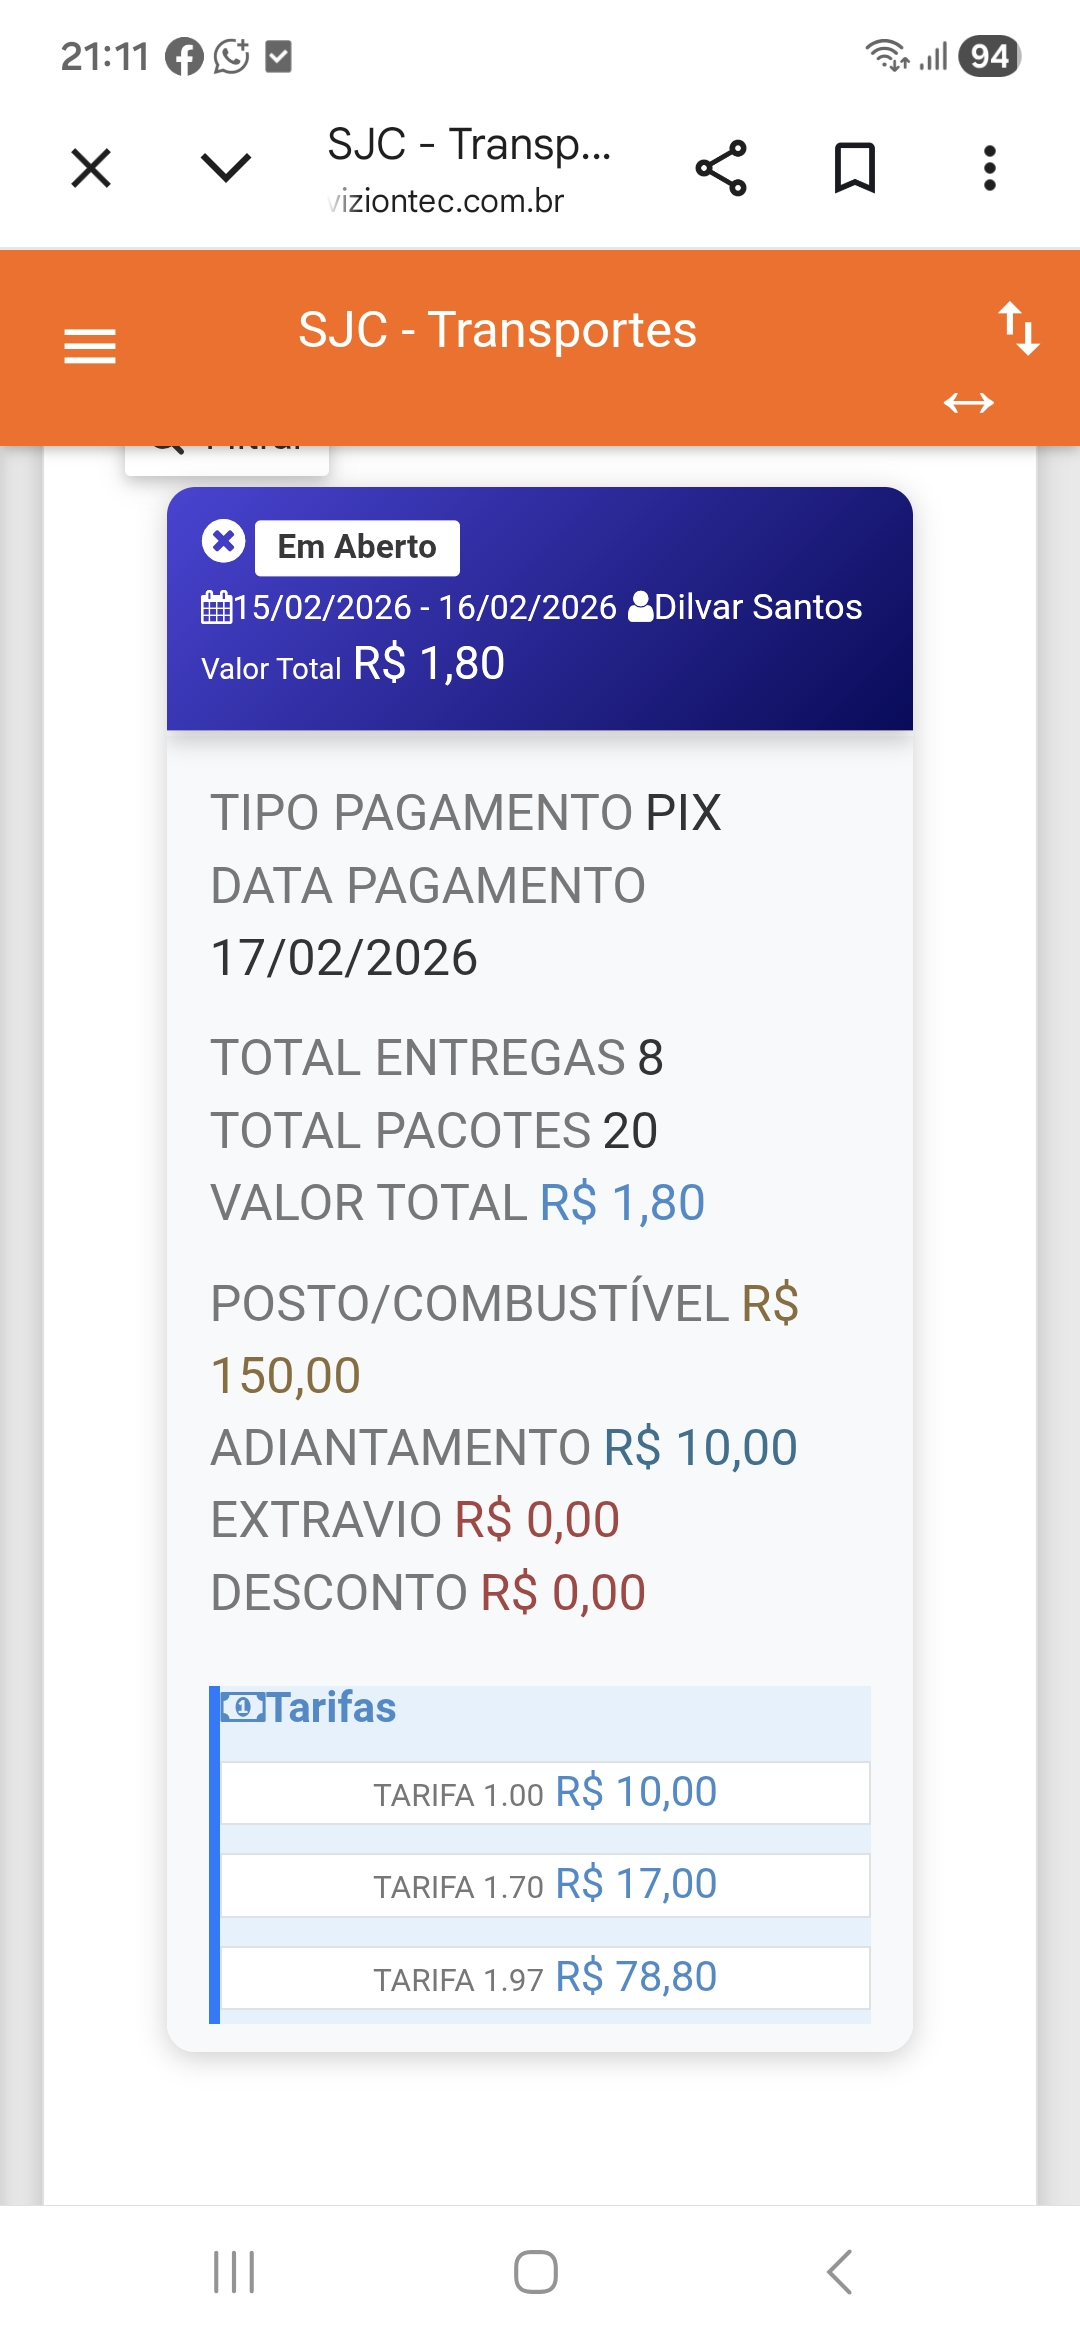Tap the share icon
1080x2340 pixels.
721,168
